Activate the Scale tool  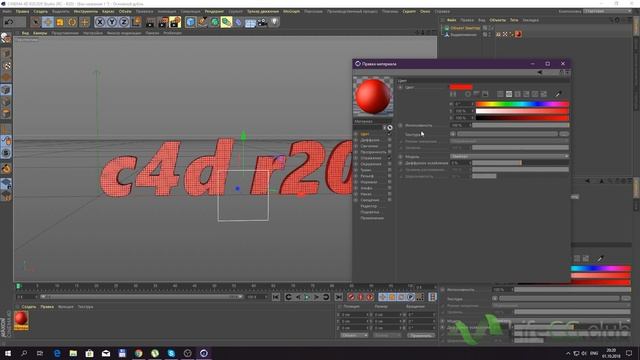[60, 22]
